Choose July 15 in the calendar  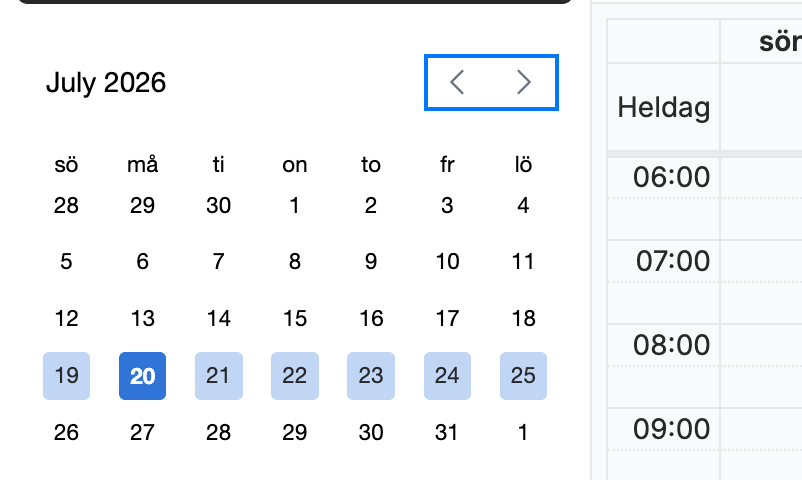[x=295, y=319]
